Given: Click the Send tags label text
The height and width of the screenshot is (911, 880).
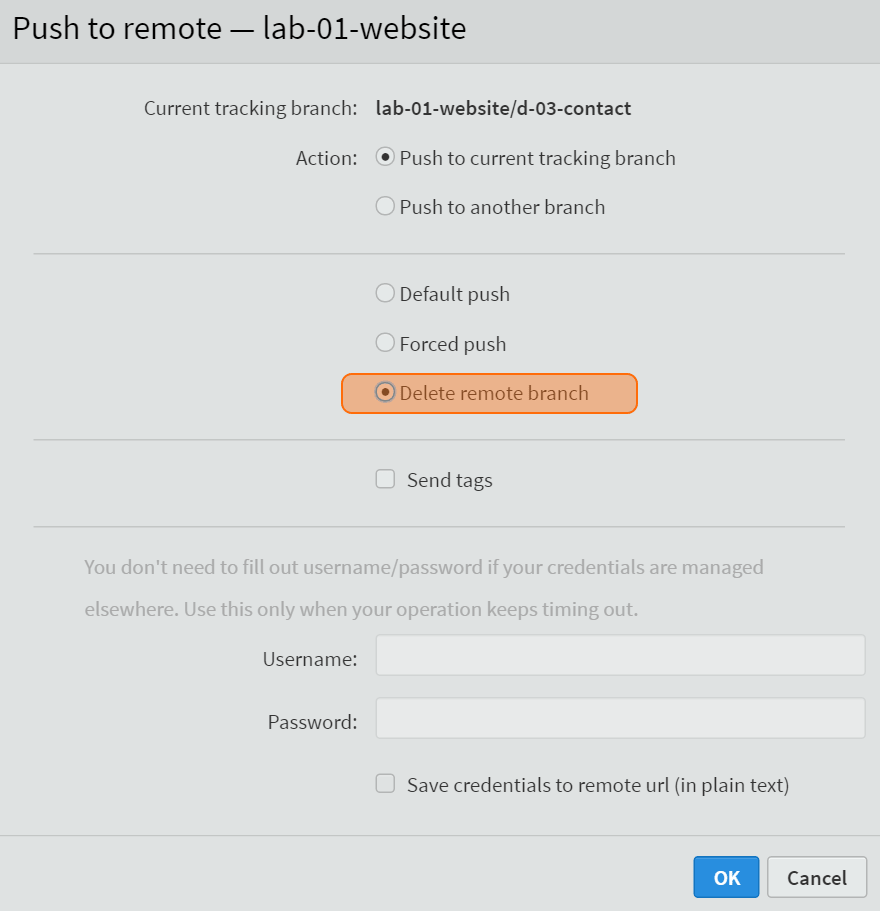Looking at the screenshot, I should [x=450, y=480].
